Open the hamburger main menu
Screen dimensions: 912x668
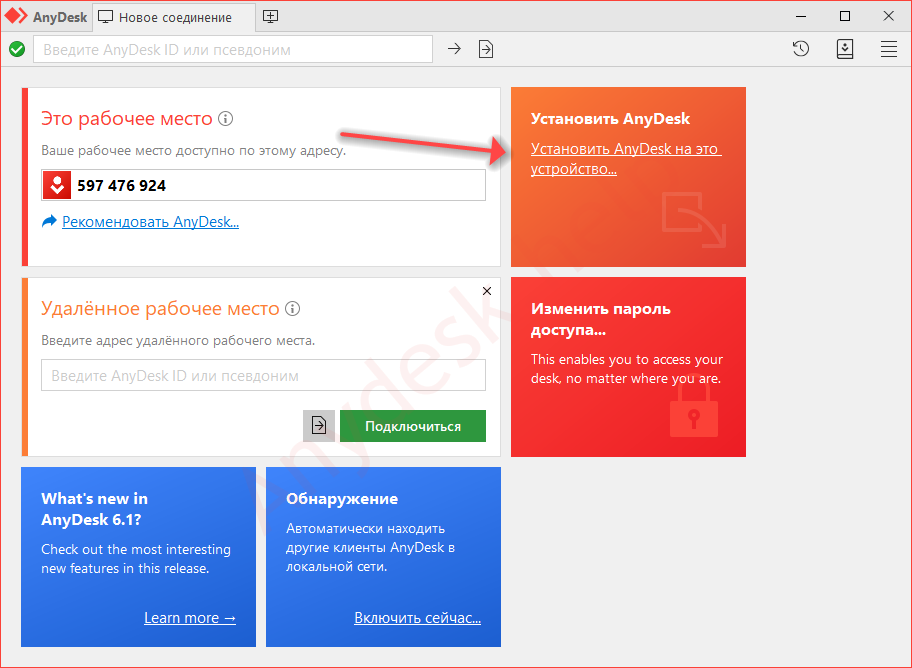(888, 49)
